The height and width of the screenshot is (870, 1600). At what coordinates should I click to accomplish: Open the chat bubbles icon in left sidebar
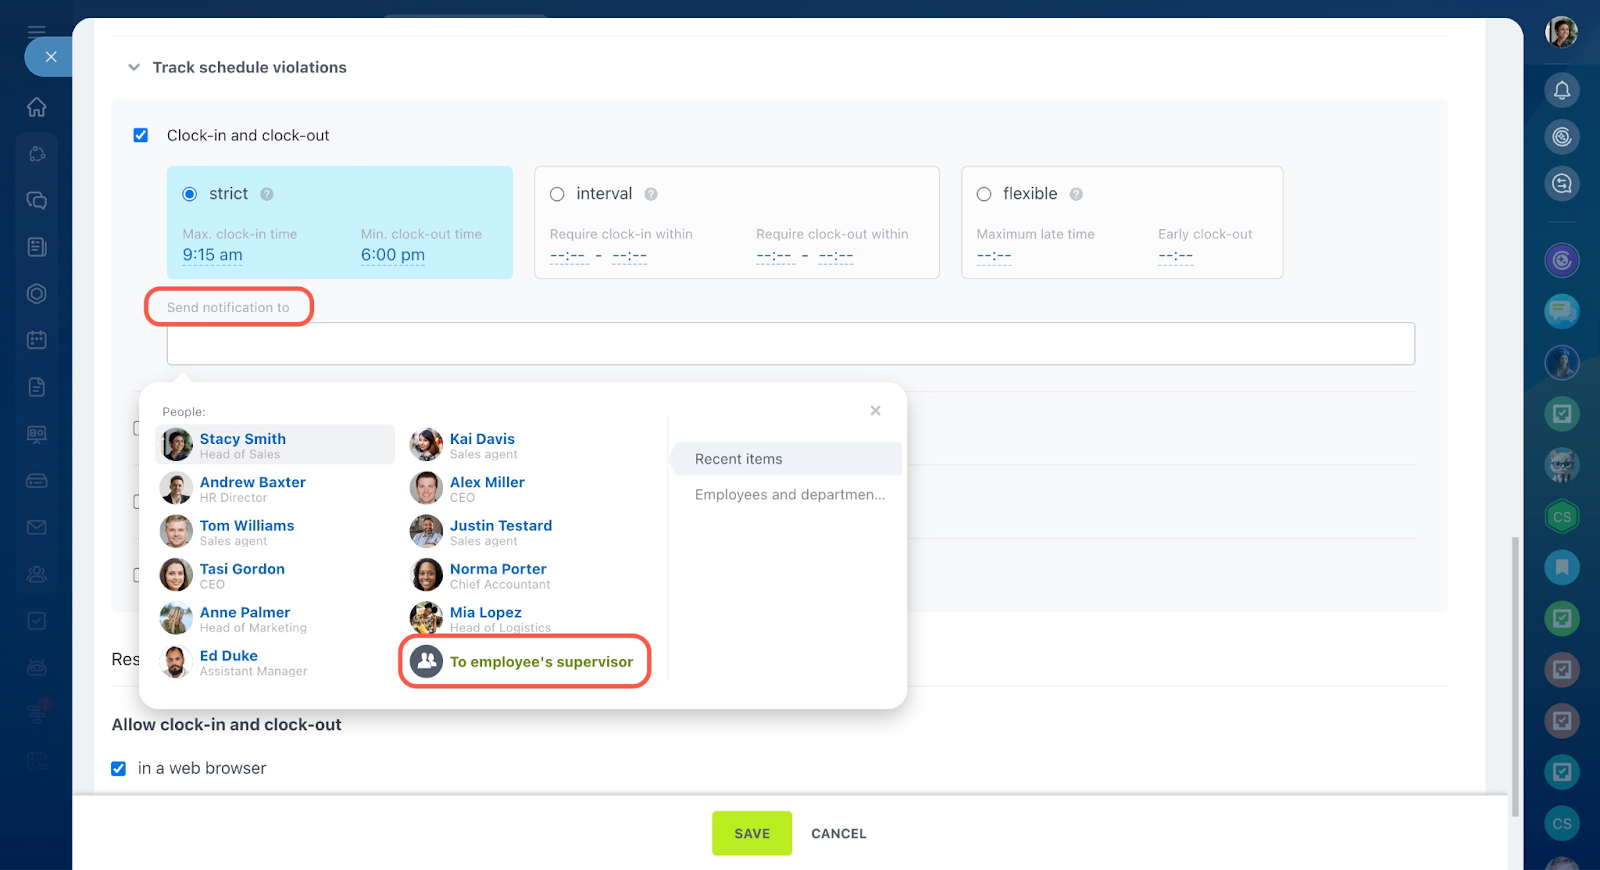click(37, 200)
